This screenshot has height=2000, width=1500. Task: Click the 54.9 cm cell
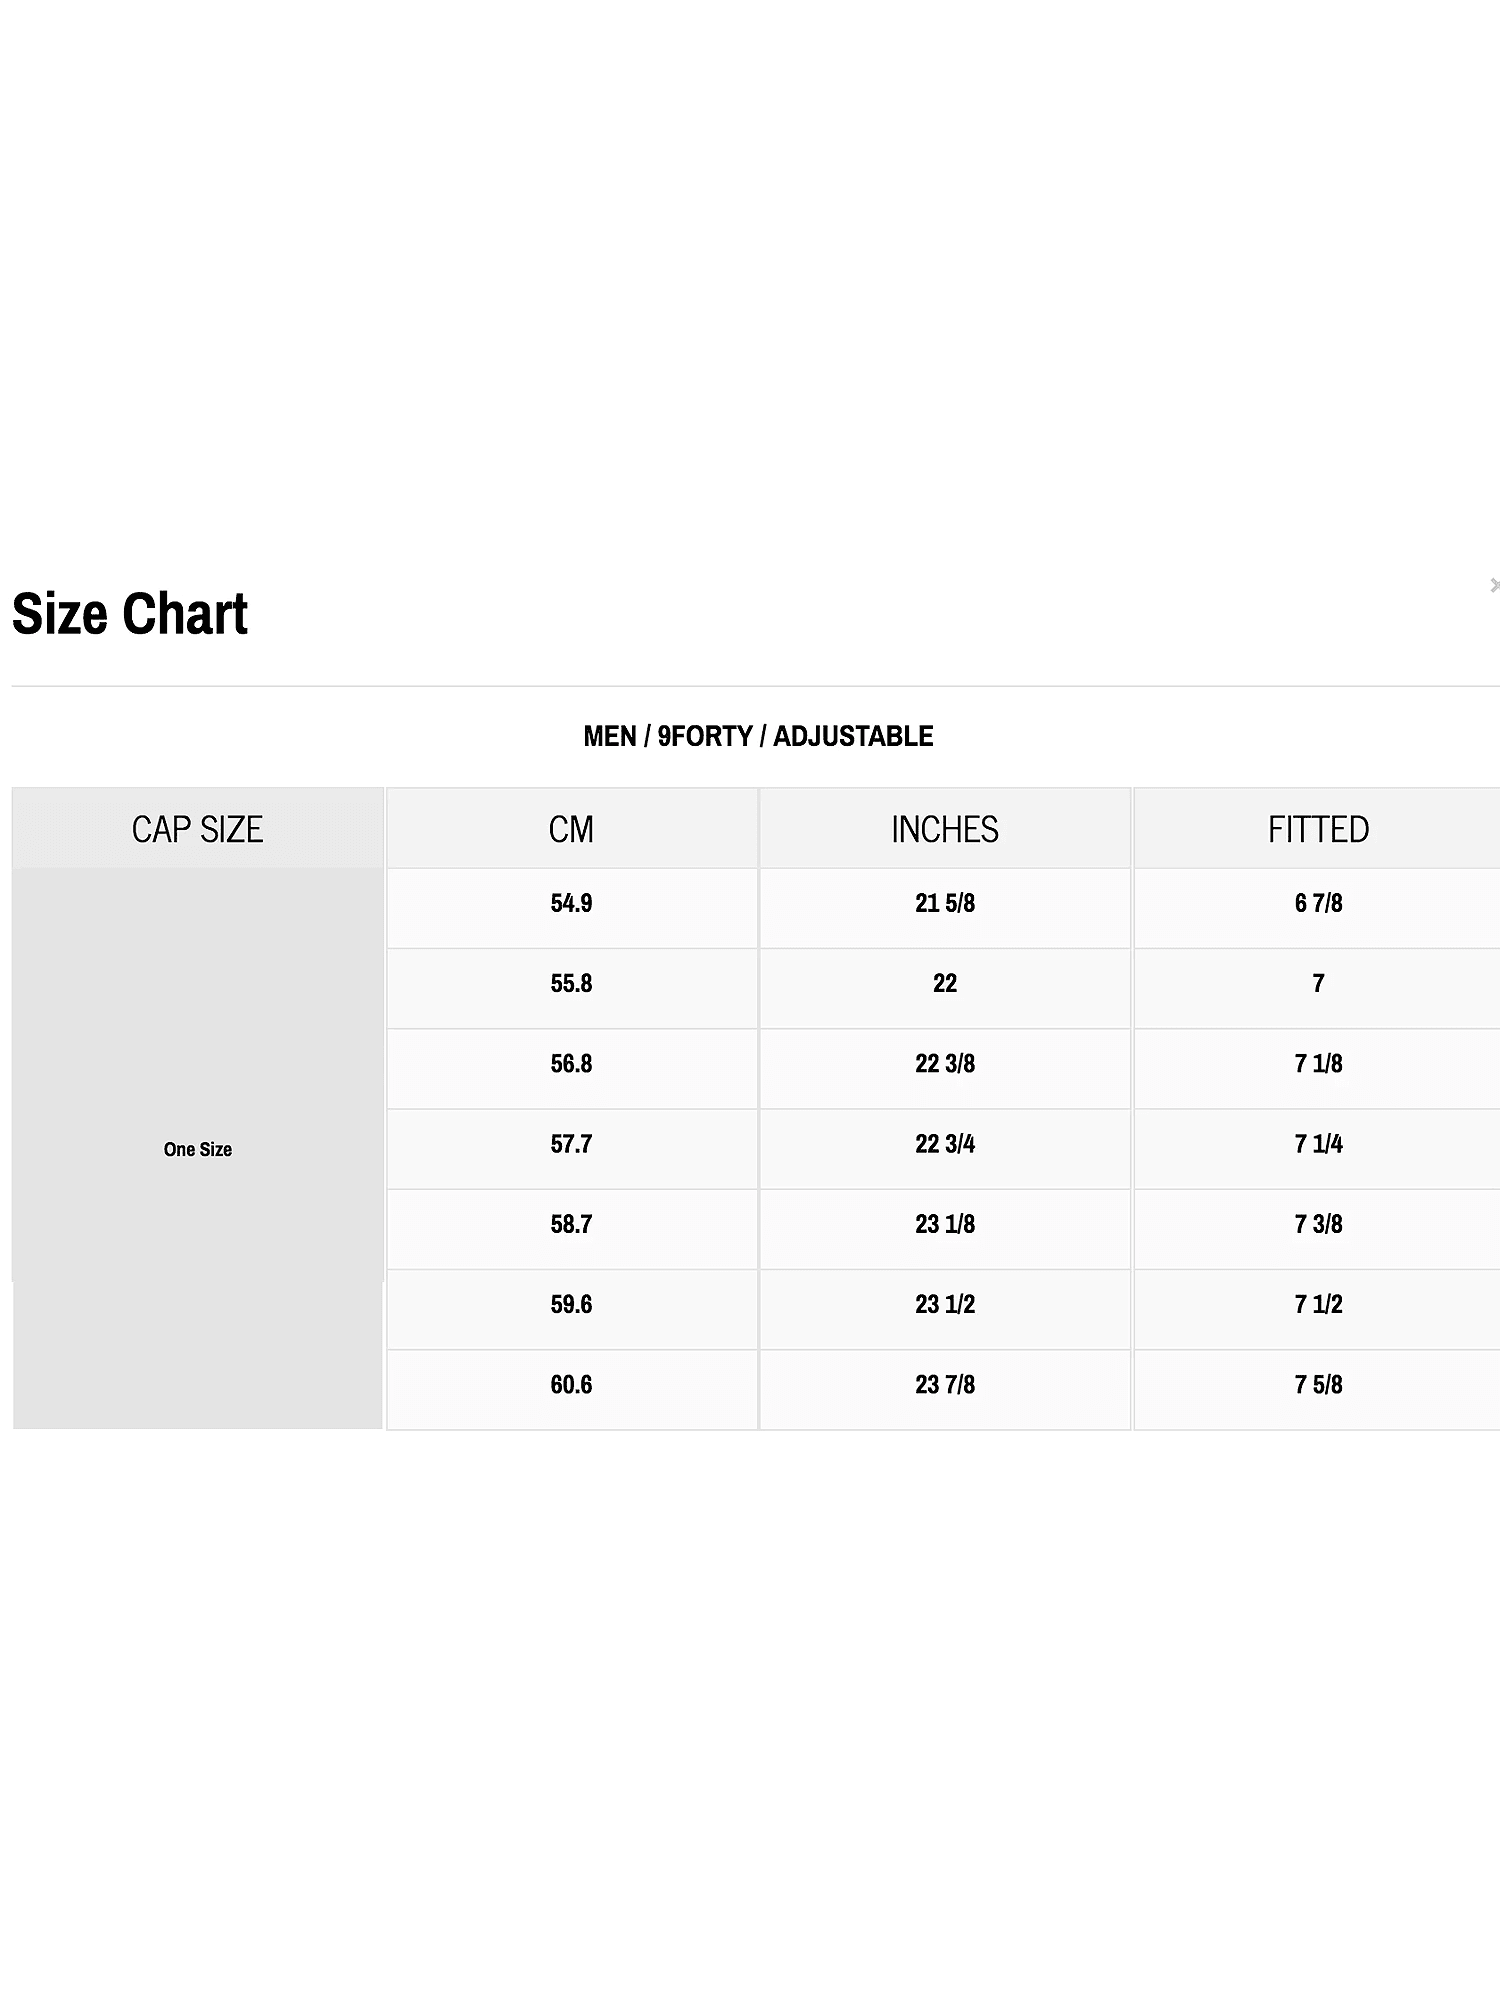pos(571,904)
